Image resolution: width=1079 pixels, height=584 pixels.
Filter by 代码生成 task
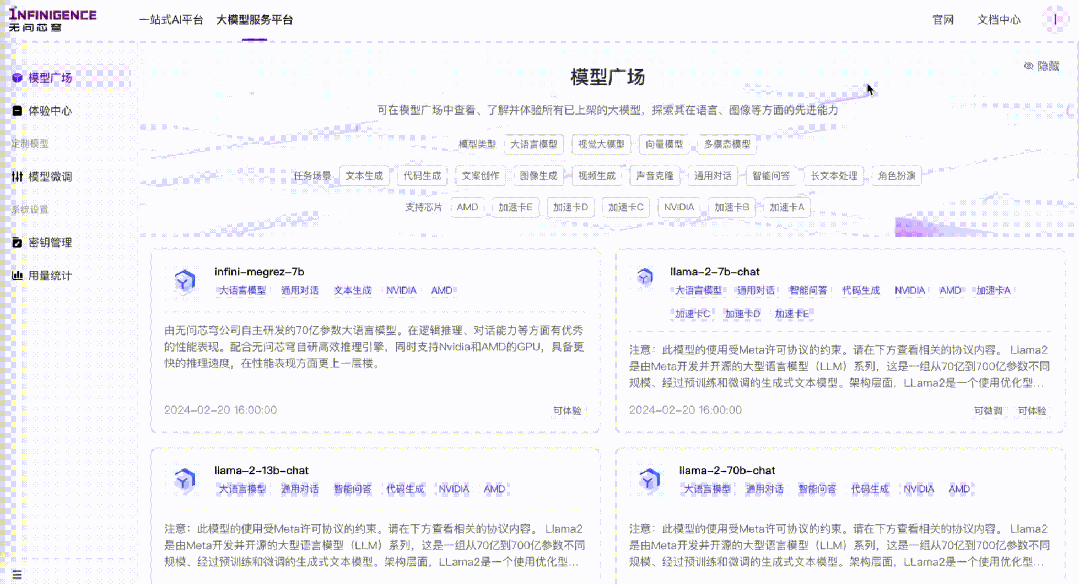(x=423, y=176)
